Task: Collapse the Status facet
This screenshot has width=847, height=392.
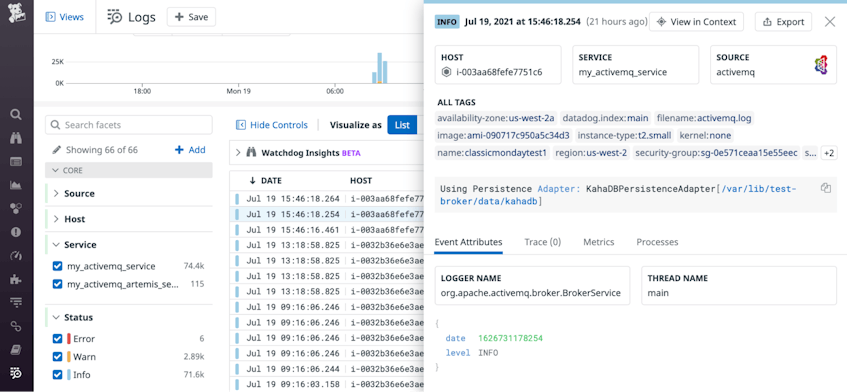Action: click(x=56, y=317)
